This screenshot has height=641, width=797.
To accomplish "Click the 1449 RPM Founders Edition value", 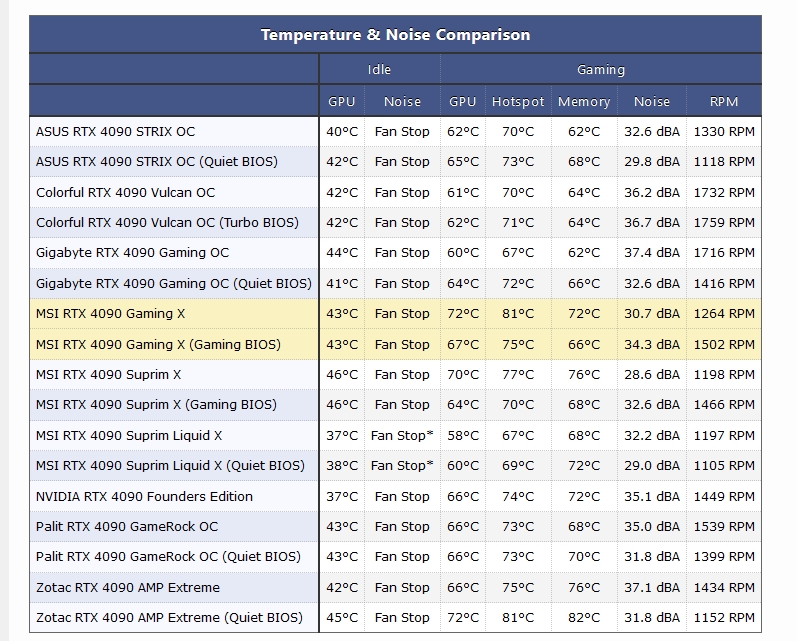I will coord(724,496).
